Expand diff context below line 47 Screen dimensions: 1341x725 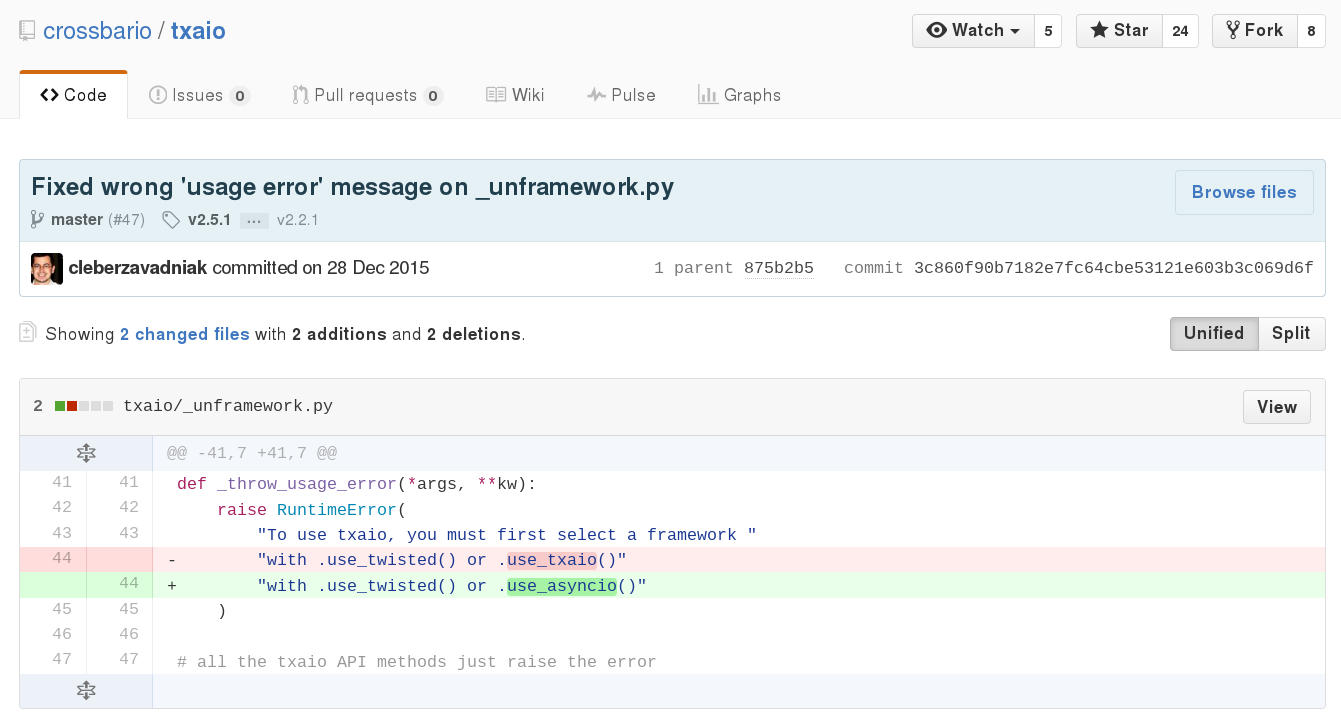point(86,691)
